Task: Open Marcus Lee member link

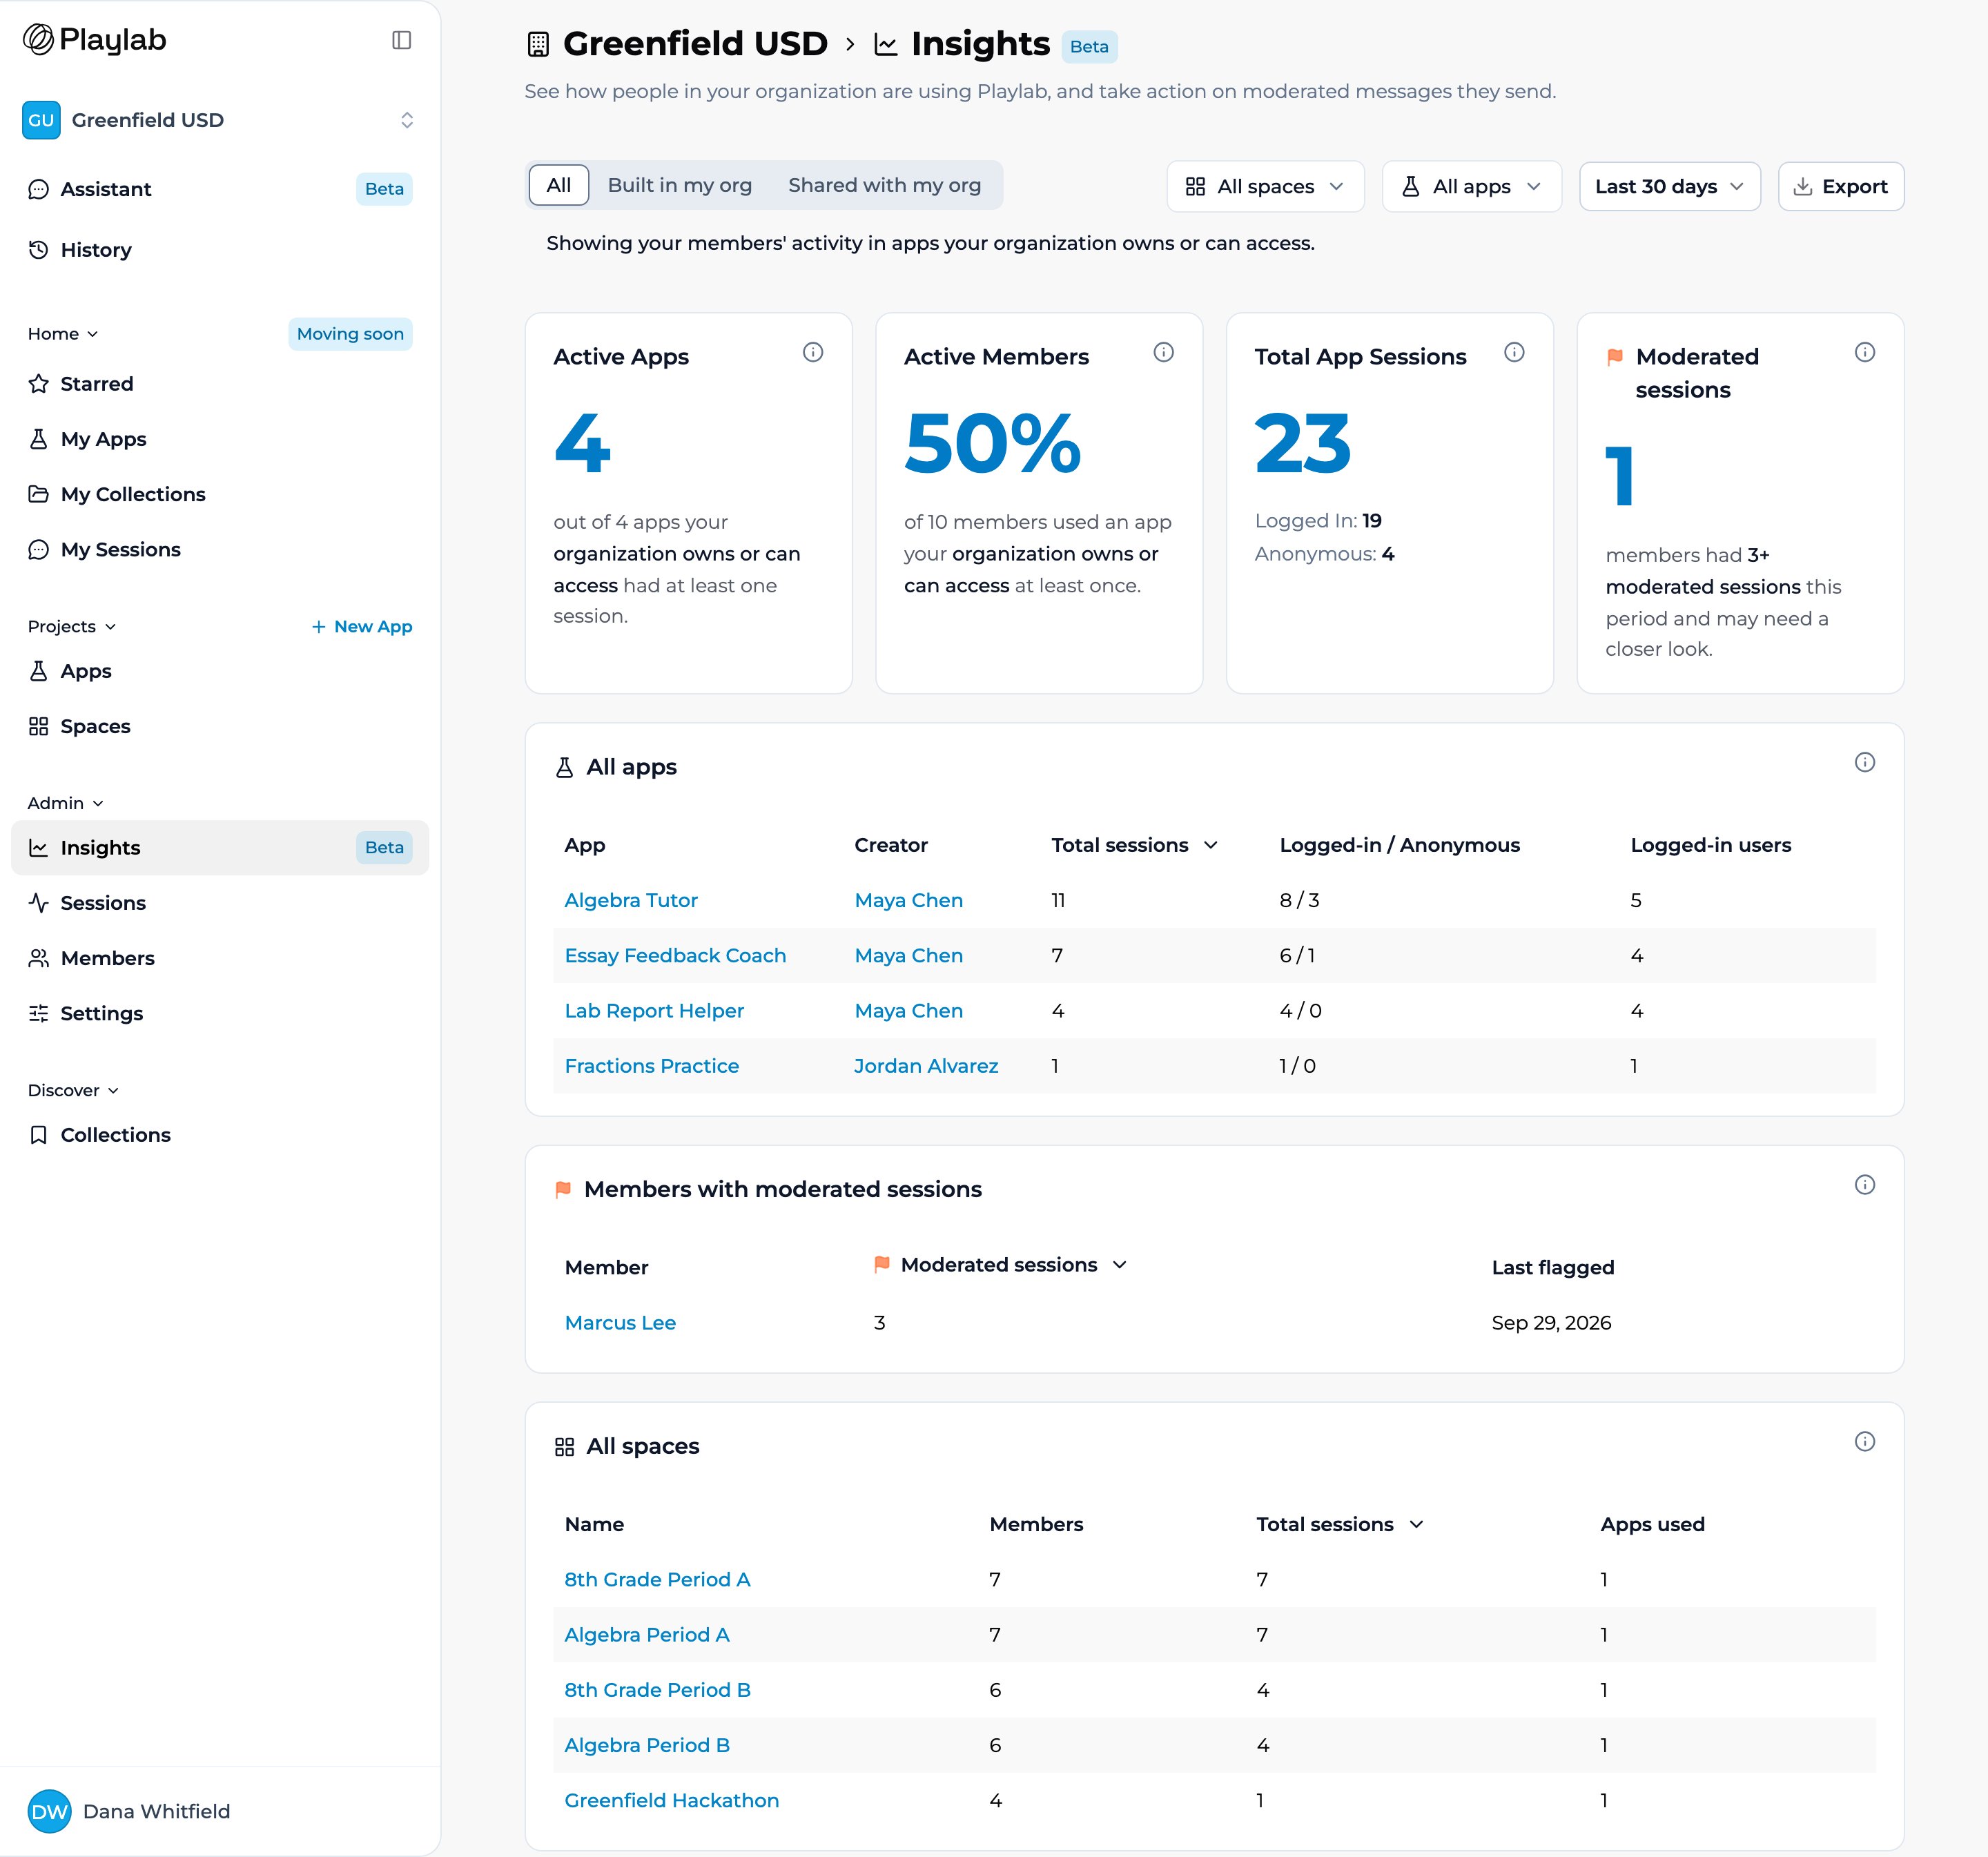Action: coord(620,1322)
